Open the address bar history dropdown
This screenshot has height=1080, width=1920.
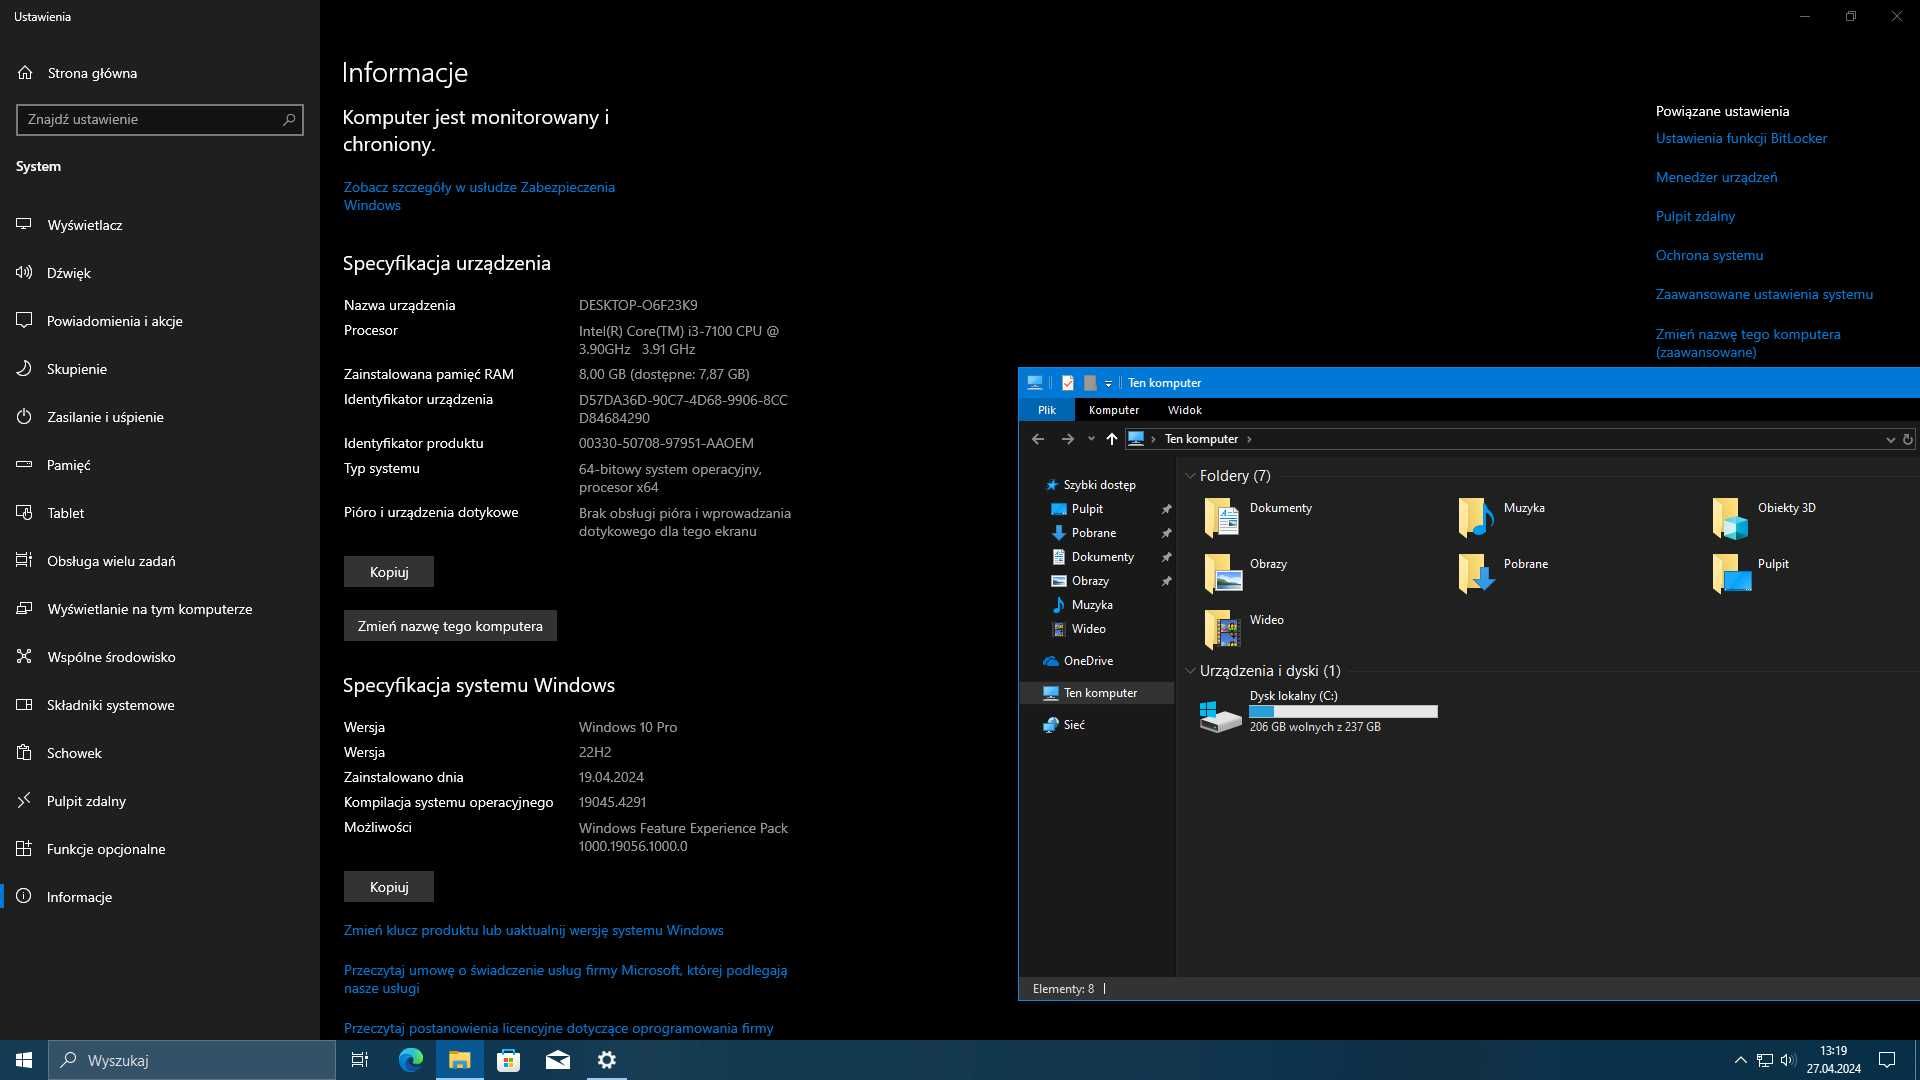point(1890,439)
